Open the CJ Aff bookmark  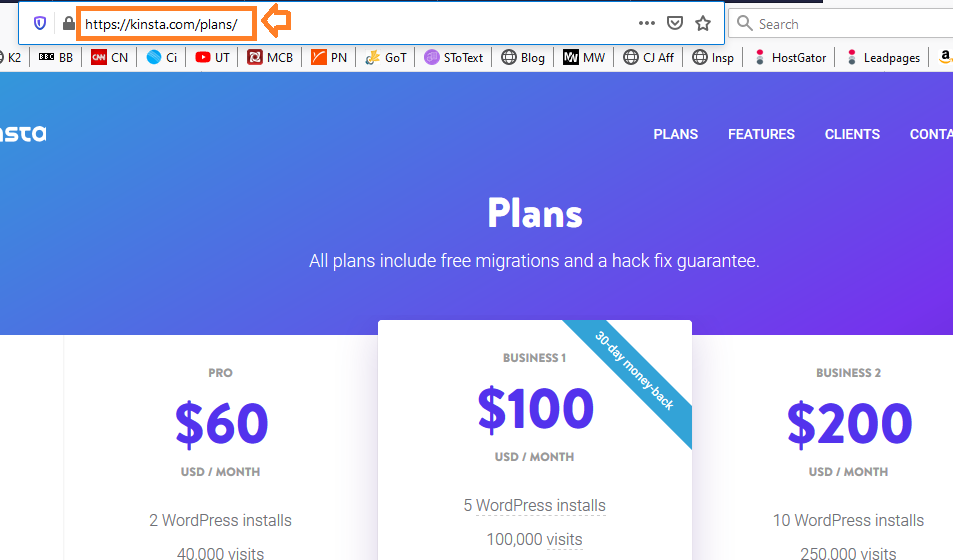pyautogui.click(x=649, y=57)
